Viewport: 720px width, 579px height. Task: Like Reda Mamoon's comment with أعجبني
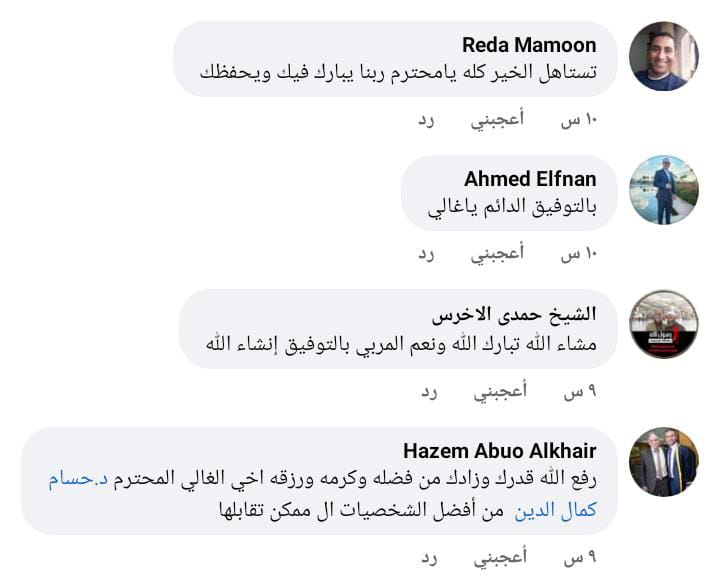tap(497, 120)
